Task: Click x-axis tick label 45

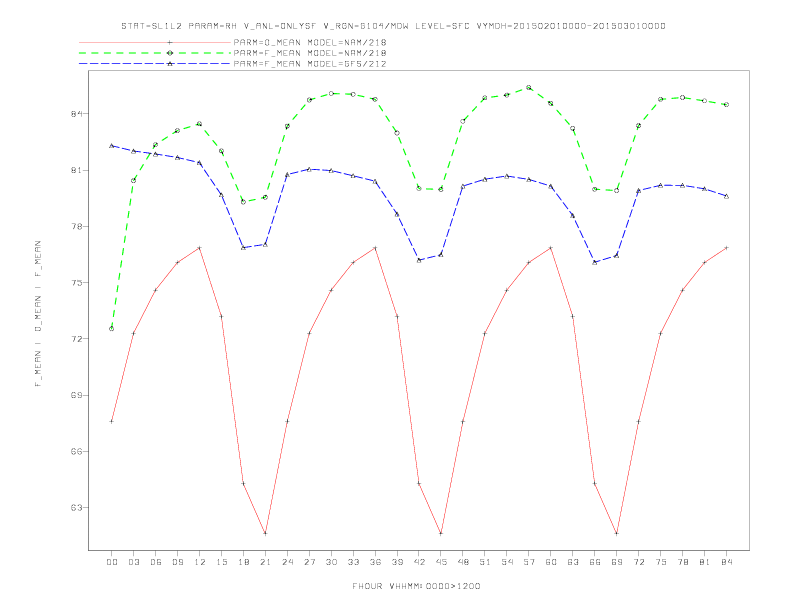Action: tap(441, 562)
